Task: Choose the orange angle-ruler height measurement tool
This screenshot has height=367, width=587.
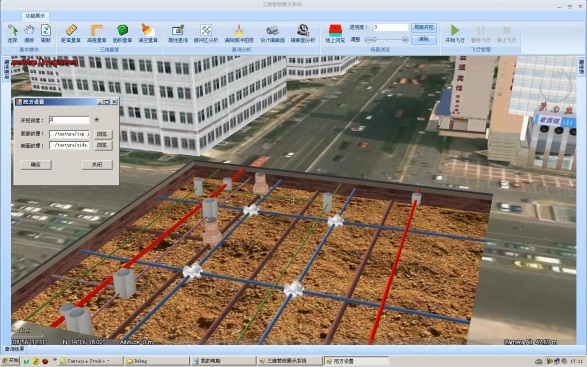Action: tap(97, 33)
